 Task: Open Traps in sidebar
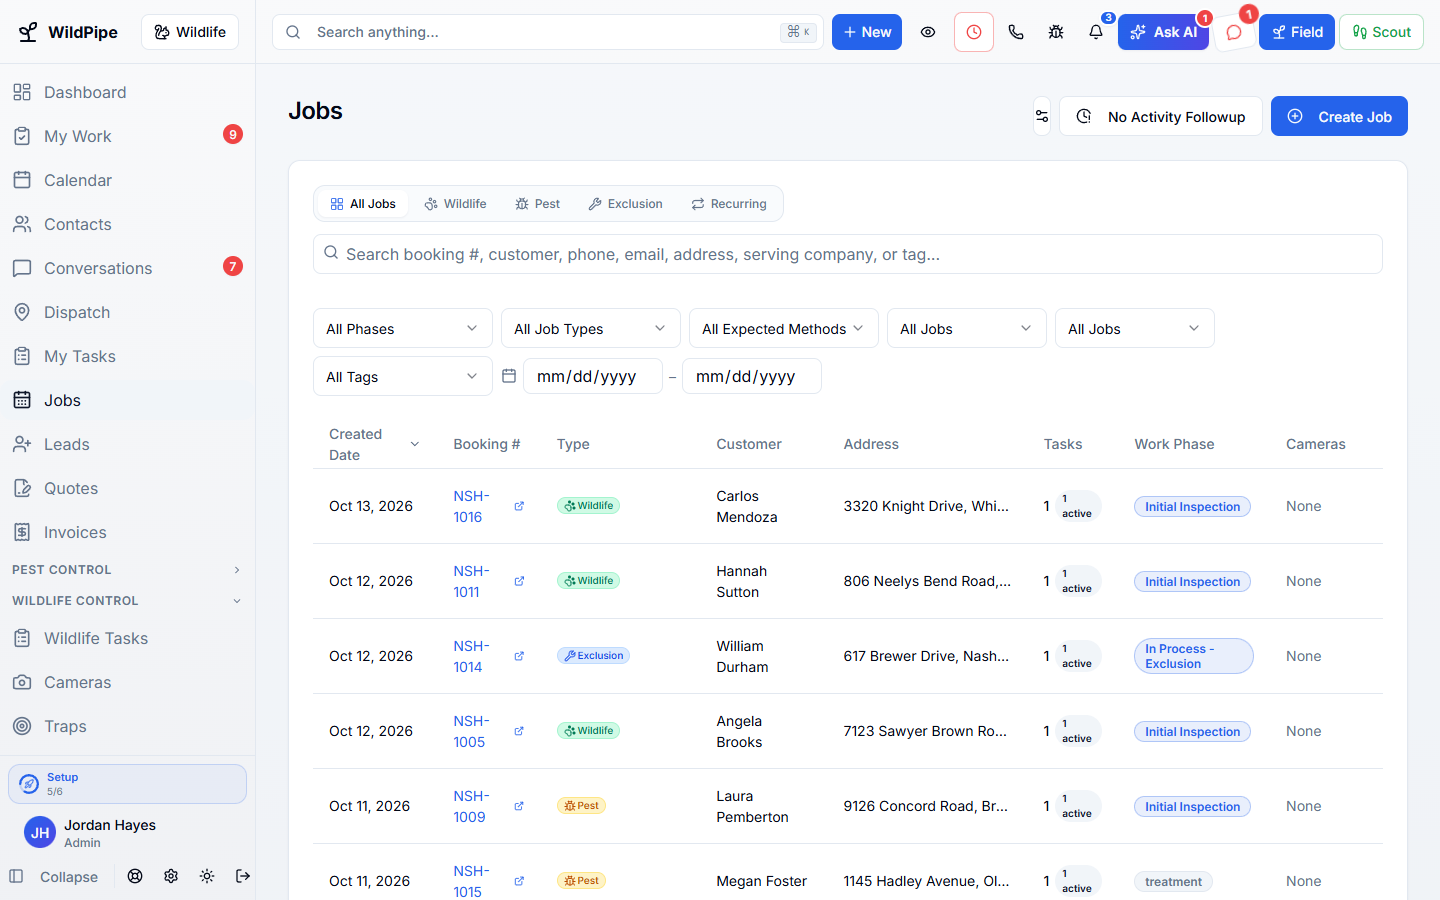pos(128,726)
